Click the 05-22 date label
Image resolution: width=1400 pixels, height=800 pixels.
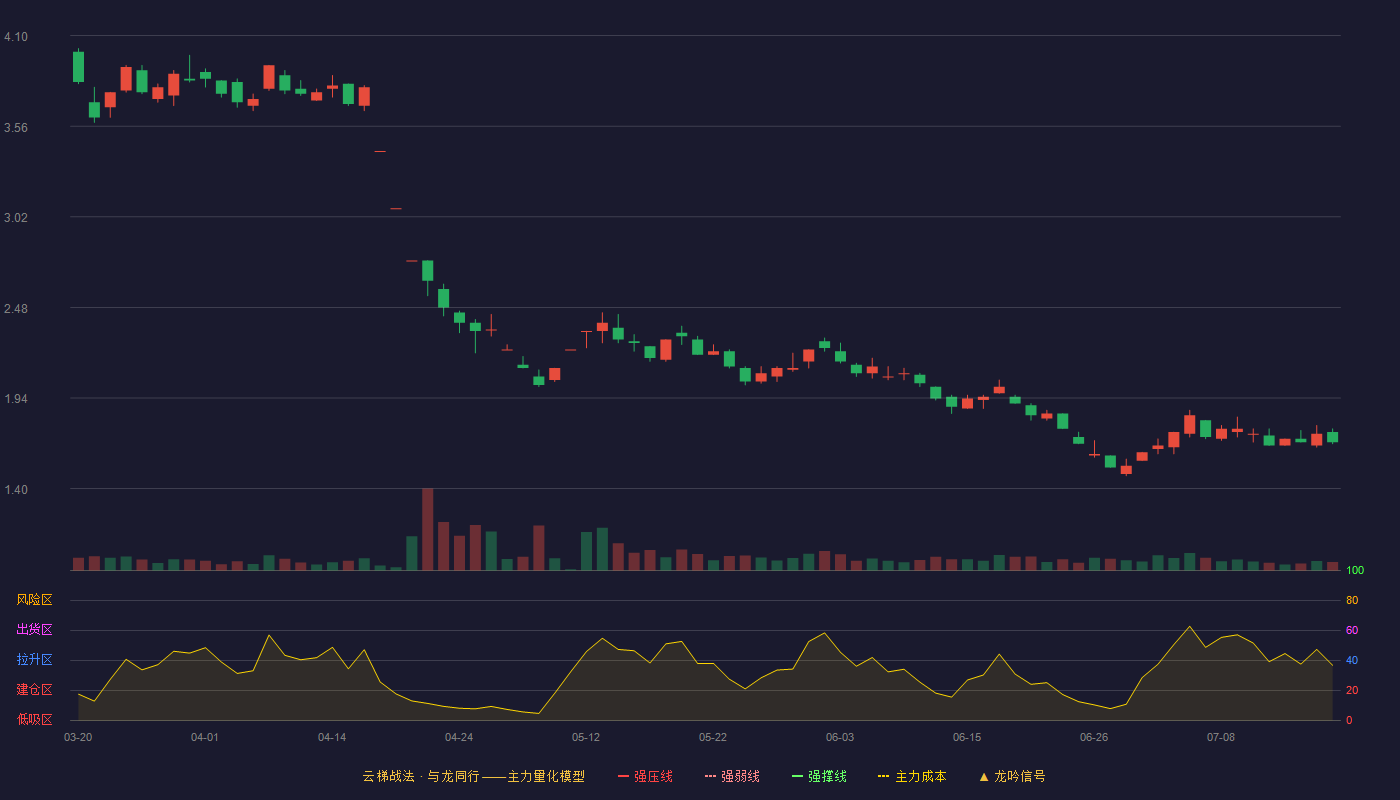click(713, 737)
